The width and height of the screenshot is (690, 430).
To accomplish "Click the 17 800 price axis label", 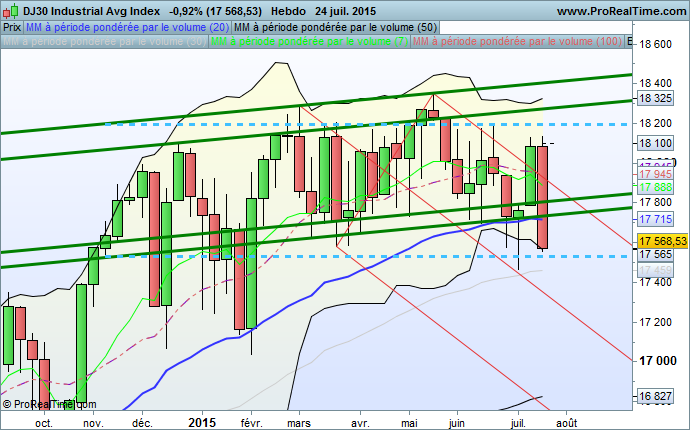I will [655, 202].
